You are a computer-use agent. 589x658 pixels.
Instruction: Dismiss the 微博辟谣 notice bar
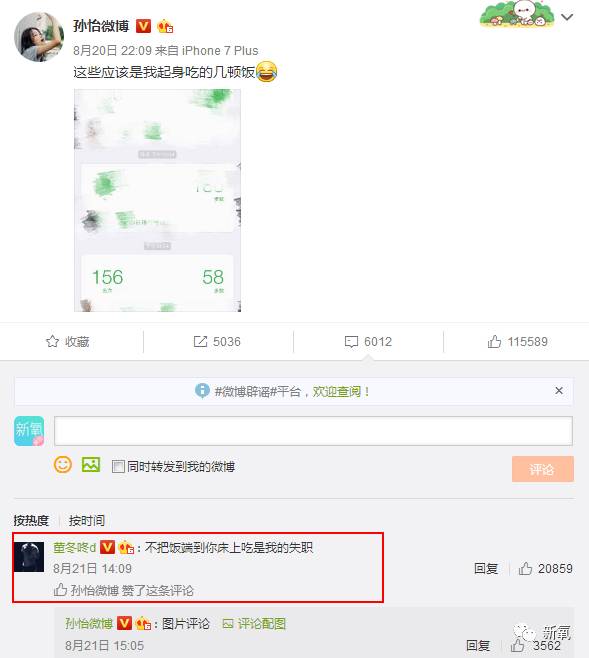559,391
